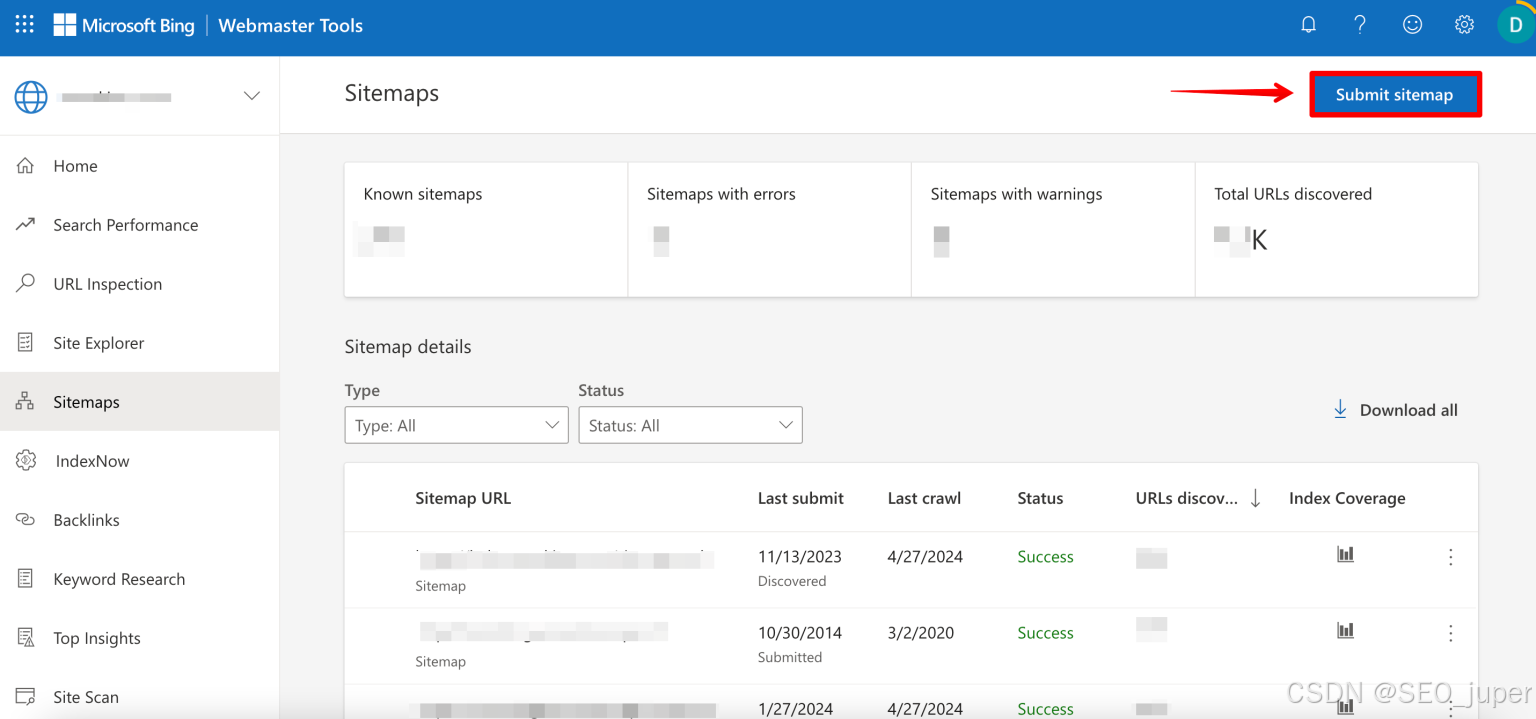Viewport: 1536px width, 719px height.
Task: Open the help question mark icon
Action: coord(1360,25)
